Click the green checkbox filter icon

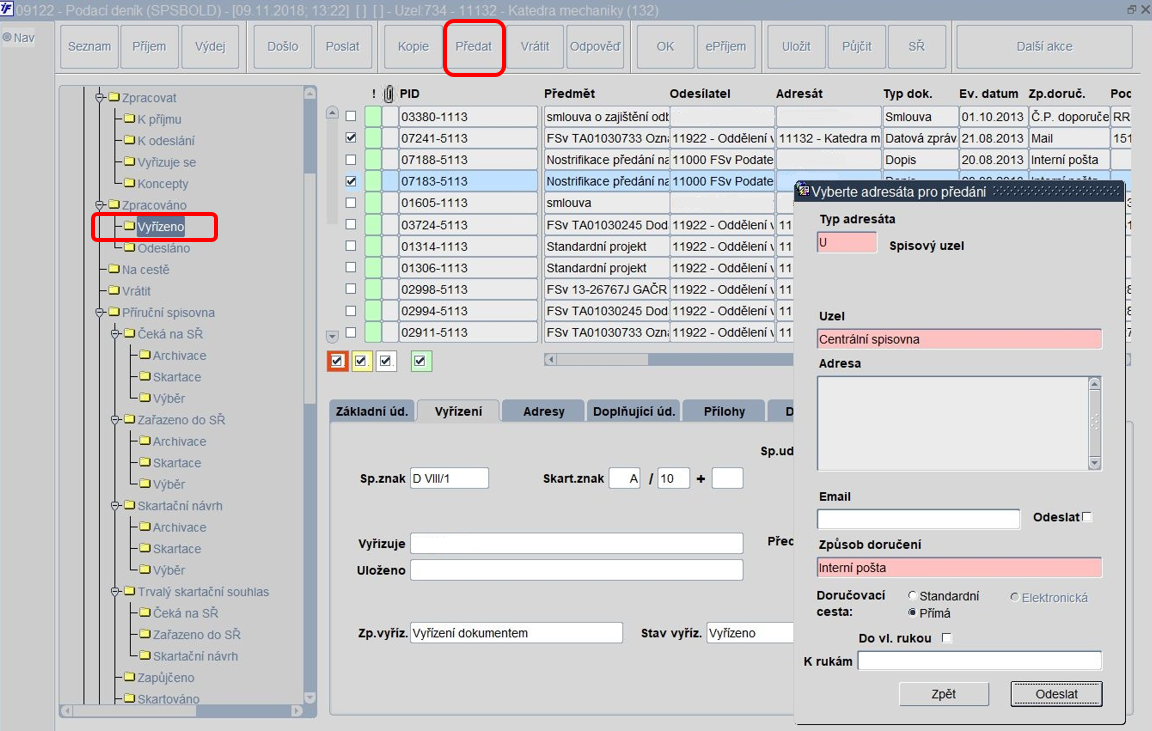(x=421, y=361)
